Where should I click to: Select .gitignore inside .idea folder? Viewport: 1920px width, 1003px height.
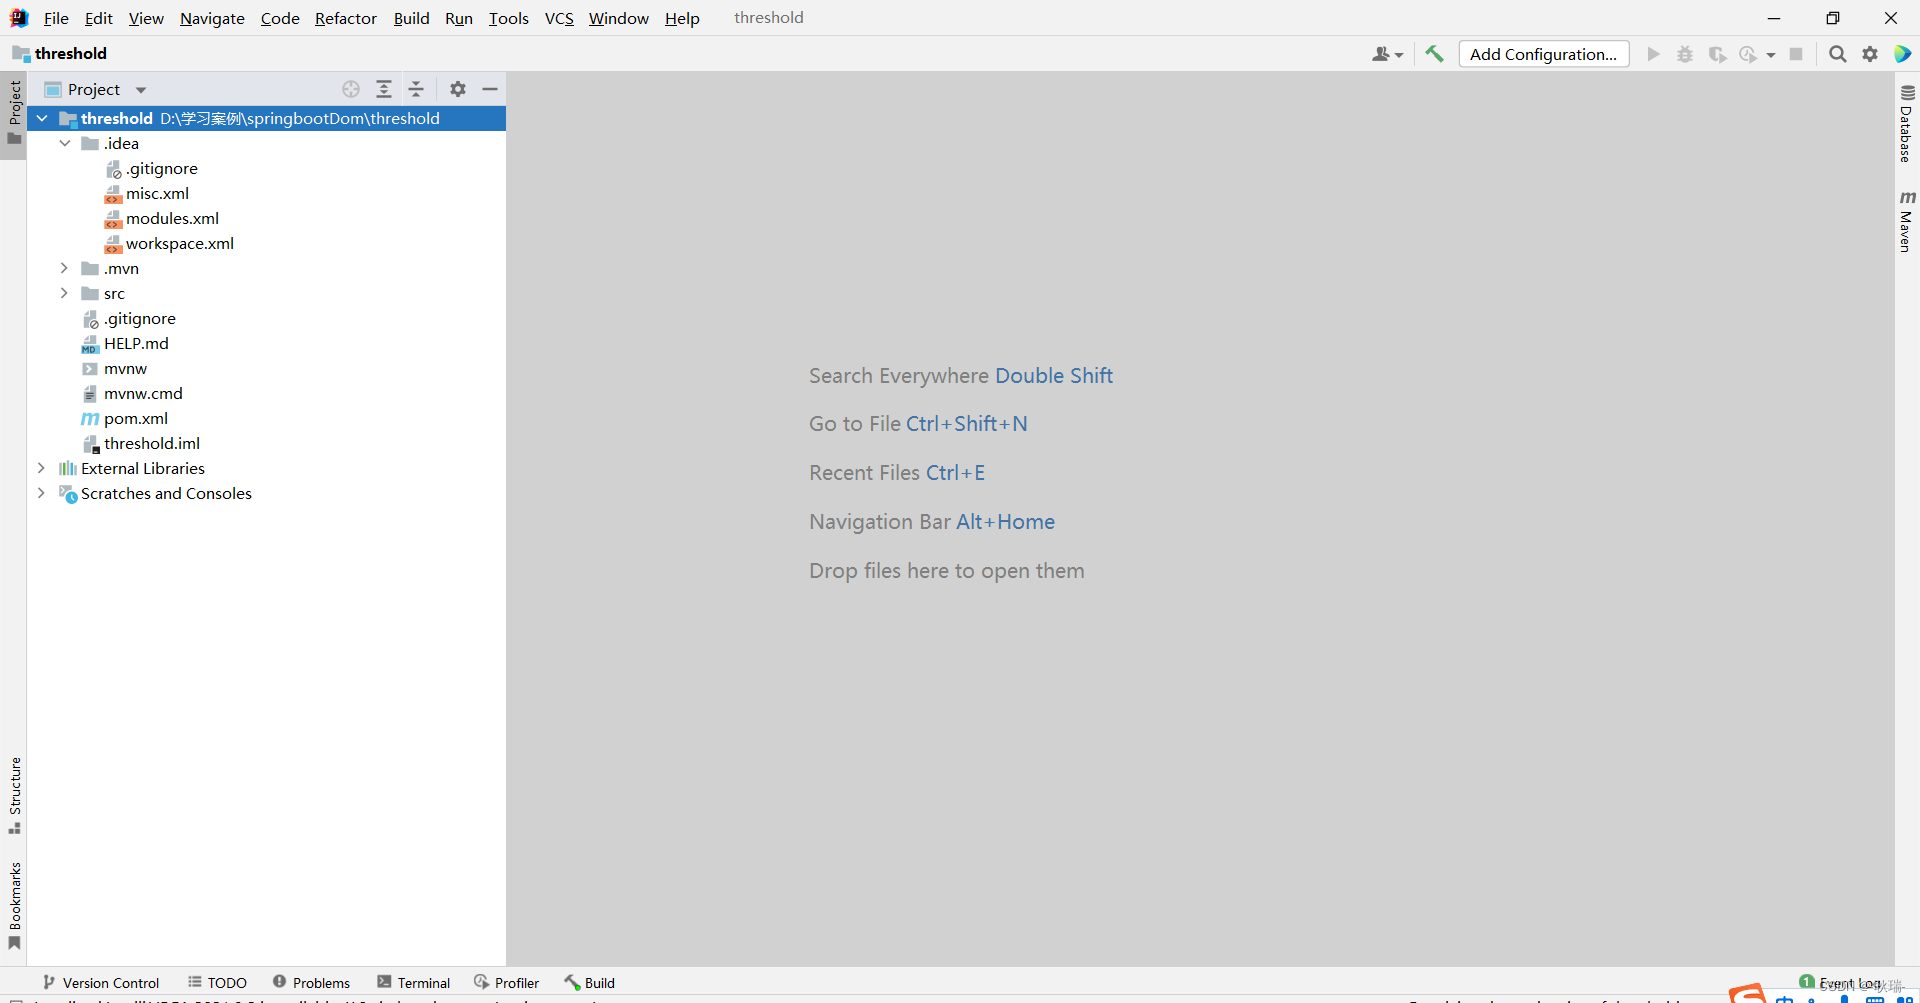[x=161, y=169]
